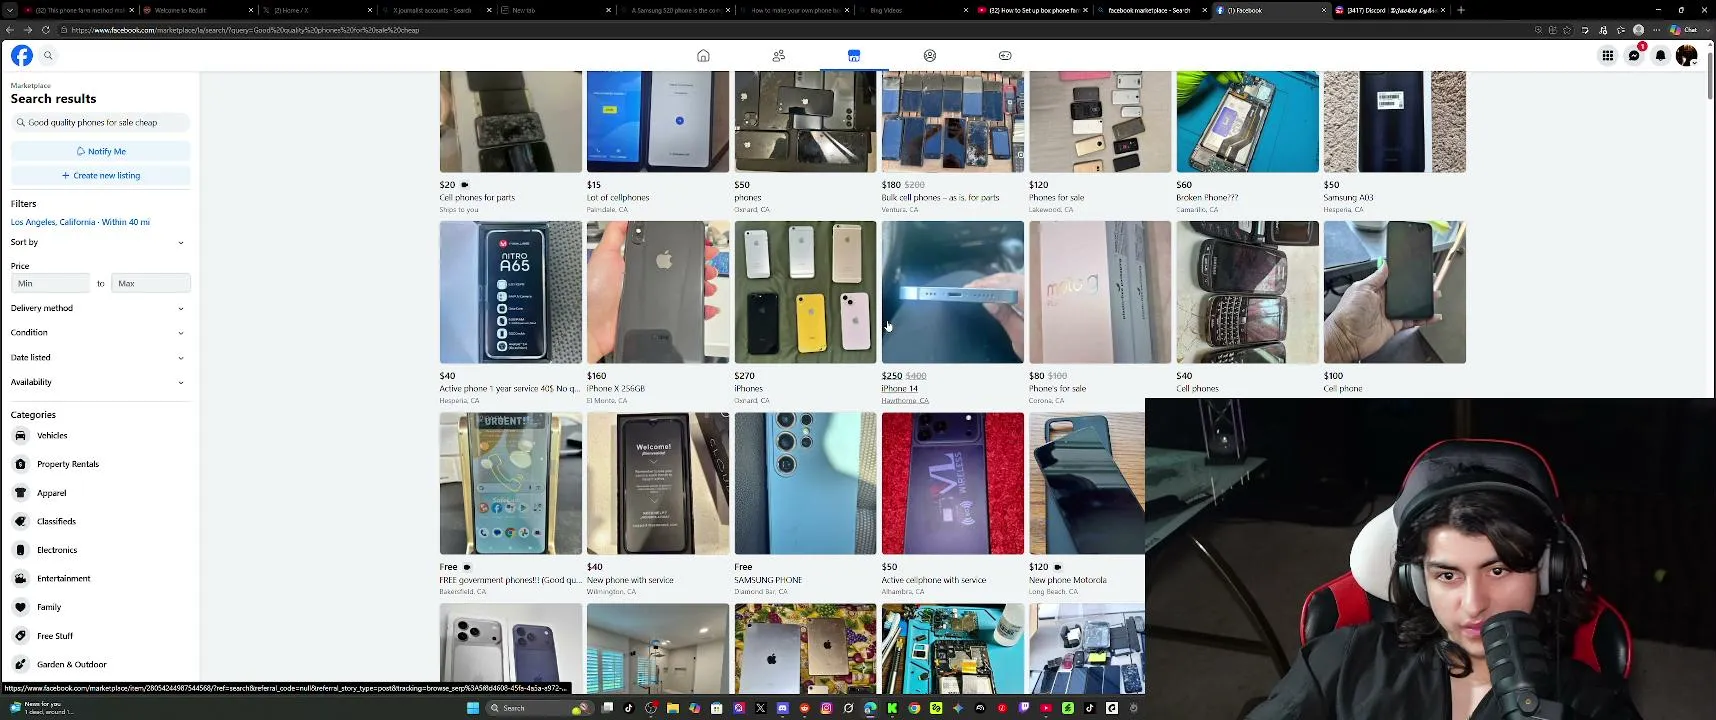
Task: Go back with browser back arrow
Action: [x=10, y=30]
